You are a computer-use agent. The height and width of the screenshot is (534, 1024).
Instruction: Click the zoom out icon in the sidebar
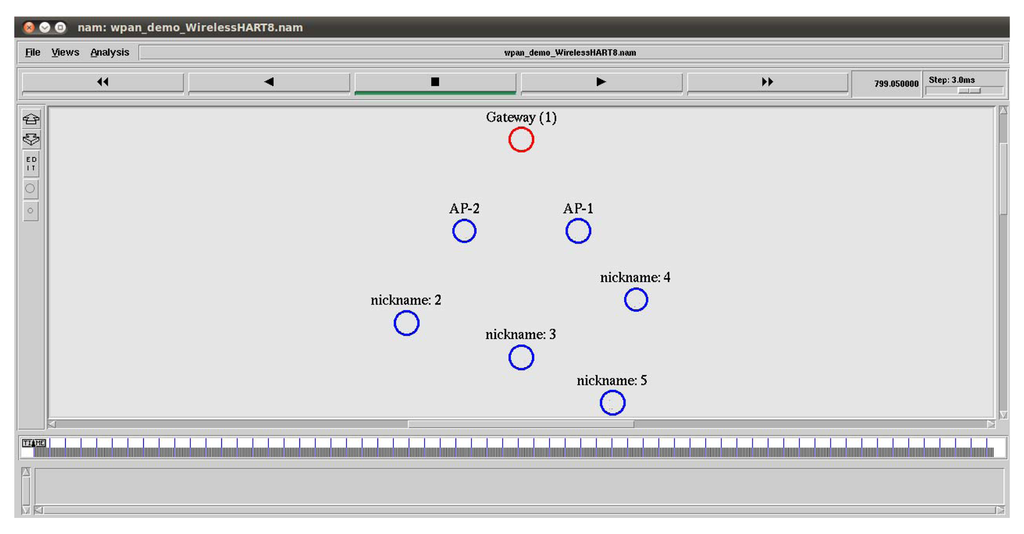pos(31,140)
